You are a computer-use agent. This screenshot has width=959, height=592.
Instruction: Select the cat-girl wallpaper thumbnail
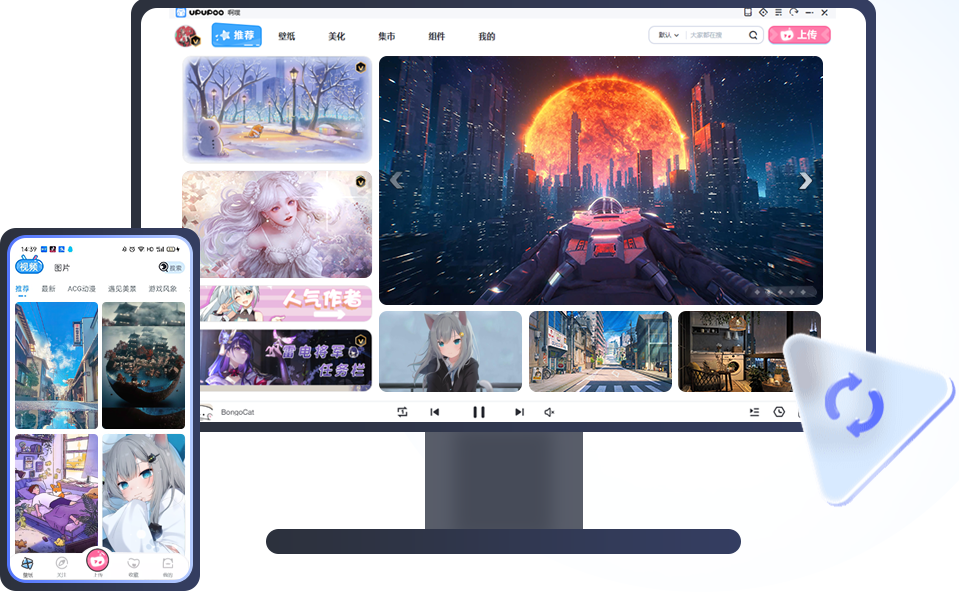click(x=450, y=352)
